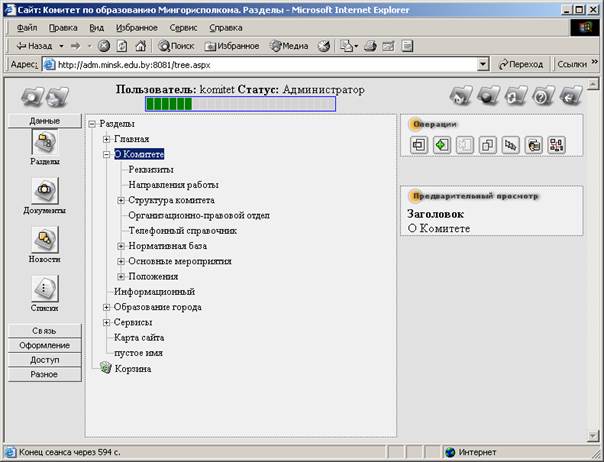Open the Разделы icon in the sidebar

click(45, 142)
